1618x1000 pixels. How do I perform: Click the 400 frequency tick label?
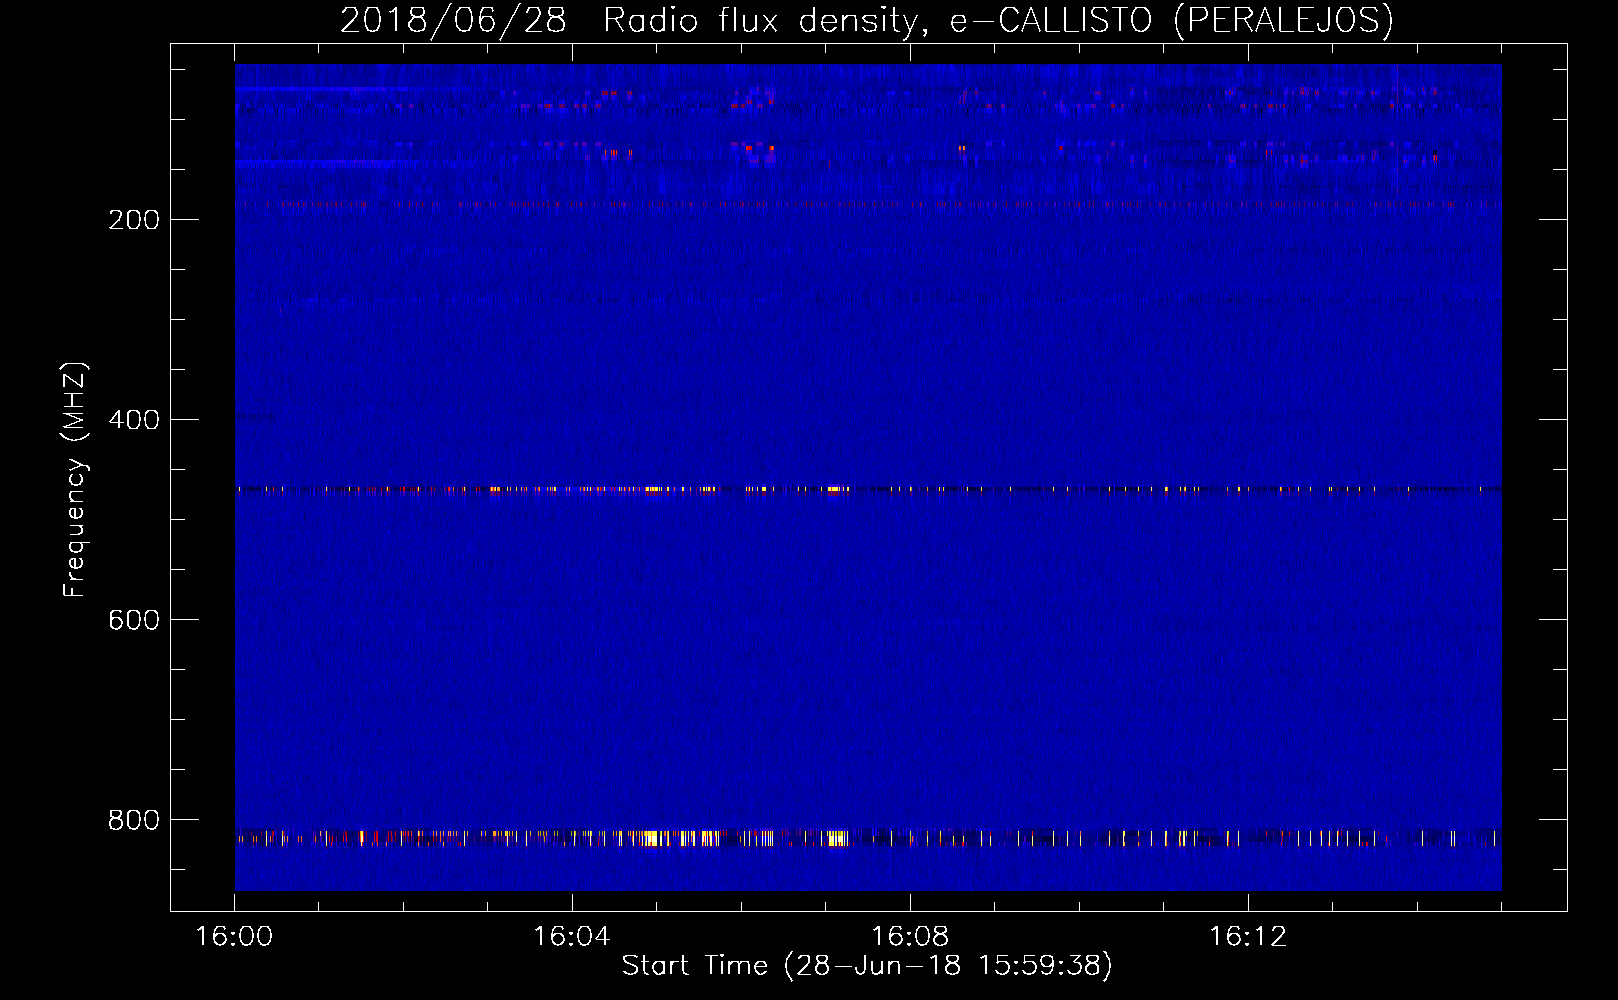pyautogui.click(x=134, y=420)
